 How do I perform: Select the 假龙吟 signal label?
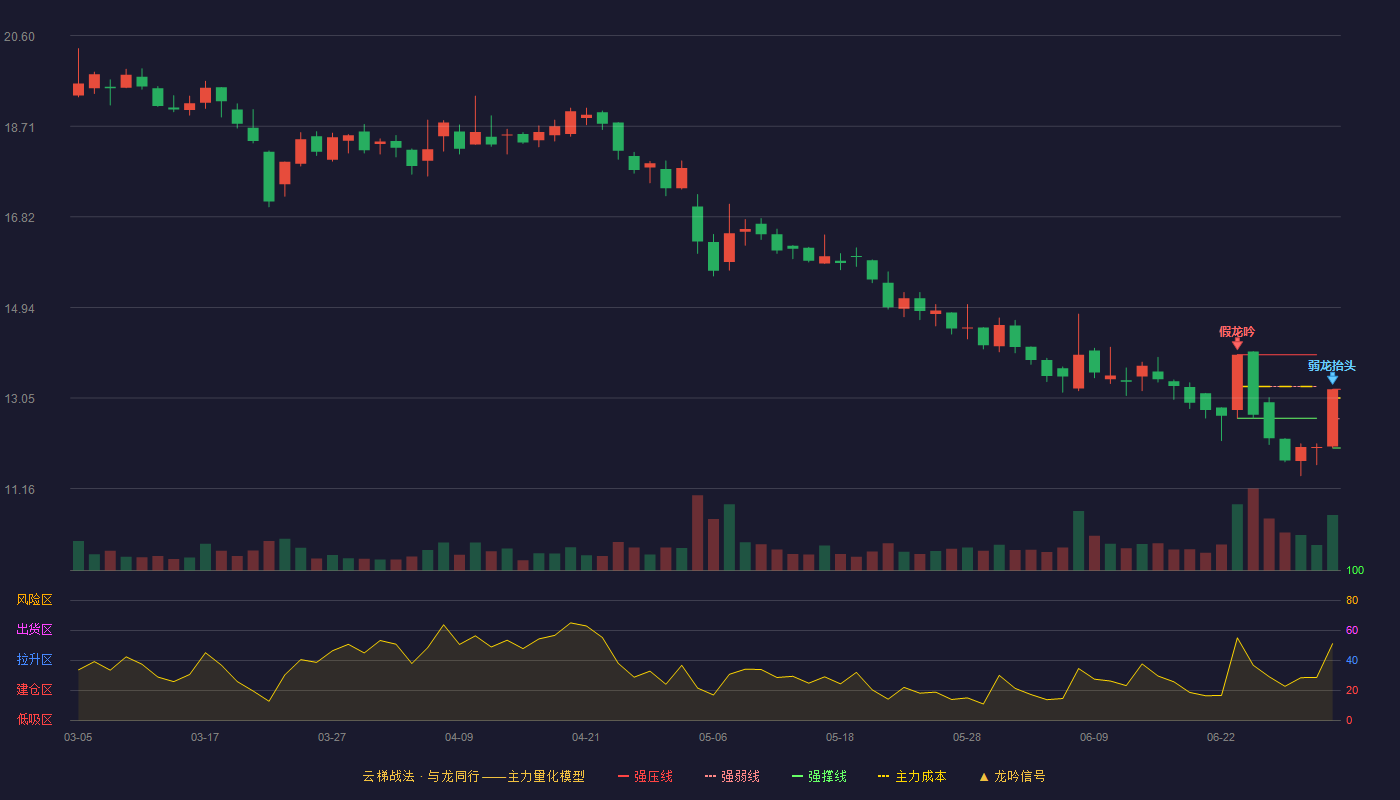[1237, 331]
